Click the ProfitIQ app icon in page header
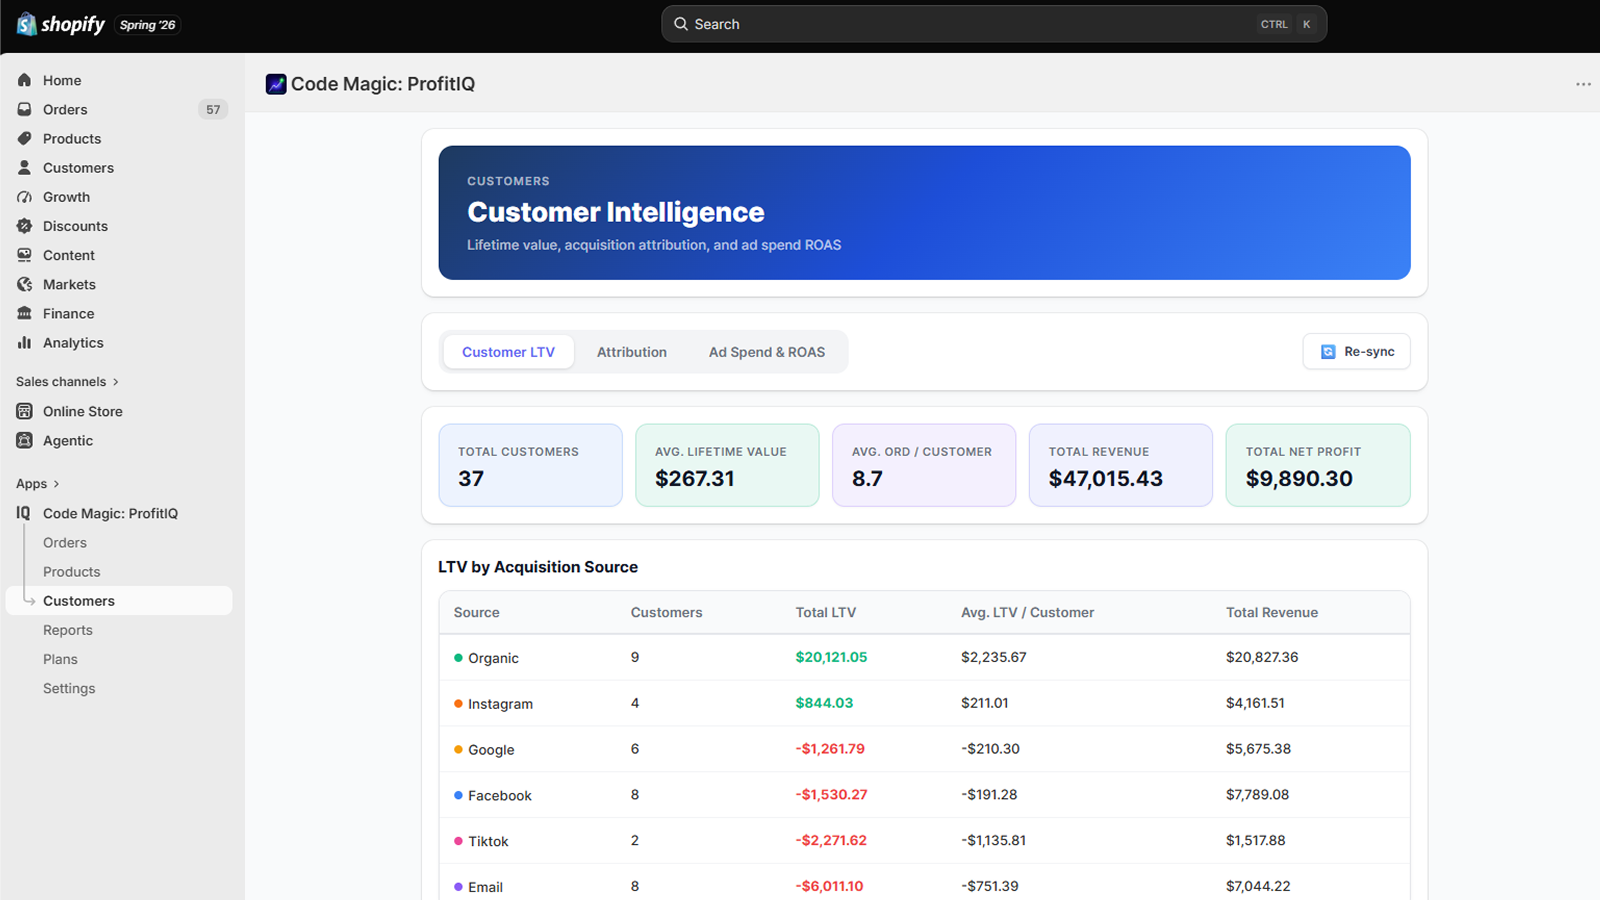This screenshot has height=900, width=1600. [276, 84]
